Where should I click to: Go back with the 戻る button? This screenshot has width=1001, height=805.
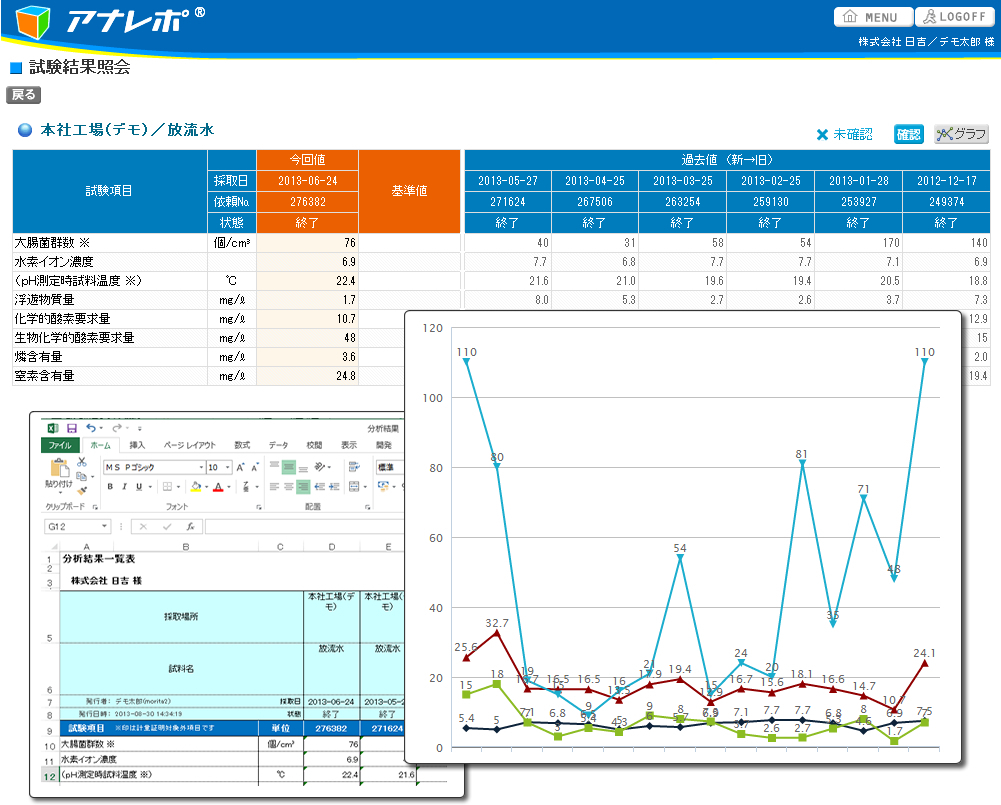point(24,94)
